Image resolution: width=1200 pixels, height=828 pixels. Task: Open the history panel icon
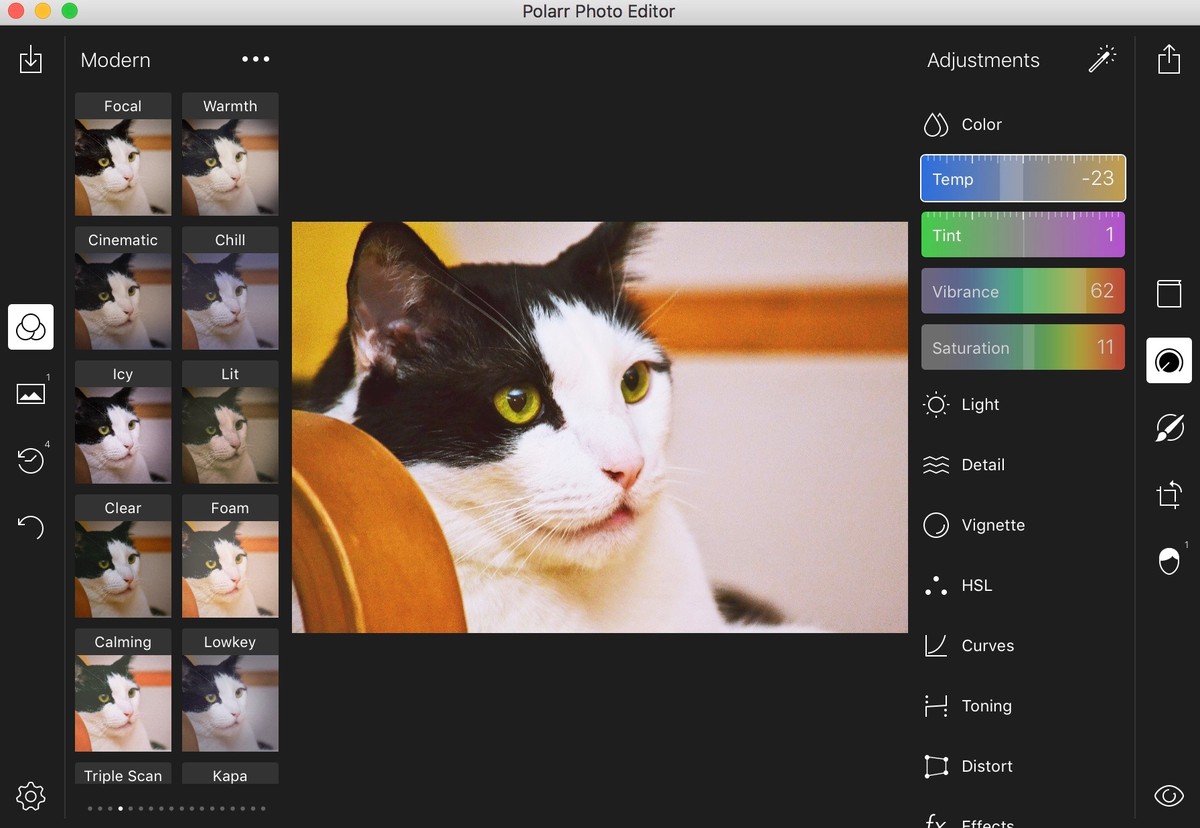[x=31, y=460]
